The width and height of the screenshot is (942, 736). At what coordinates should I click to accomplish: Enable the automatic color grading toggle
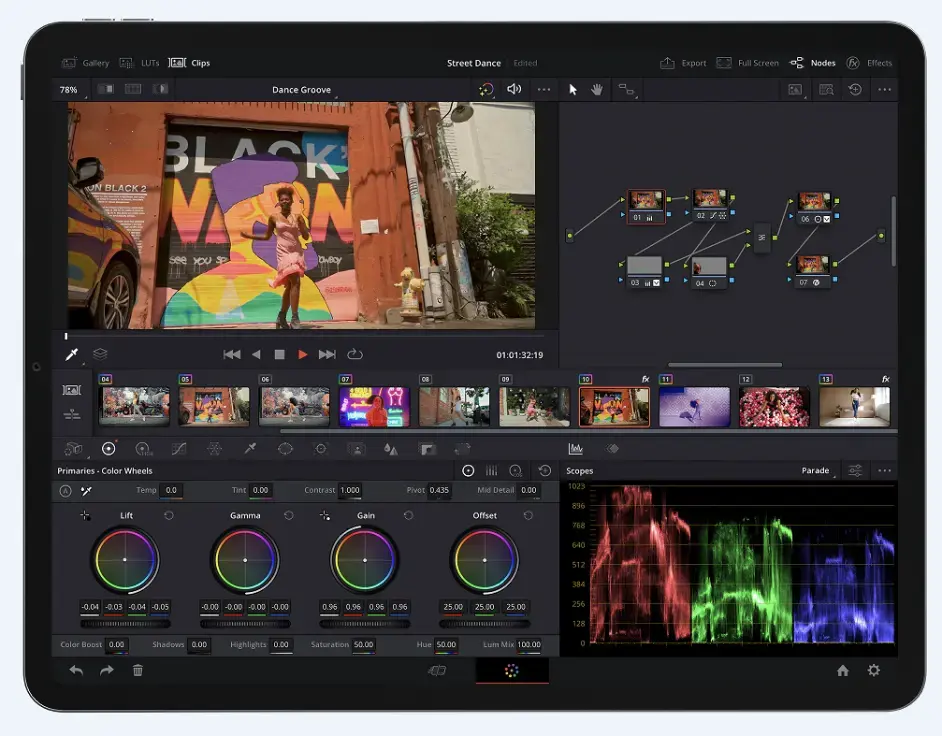point(487,90)
